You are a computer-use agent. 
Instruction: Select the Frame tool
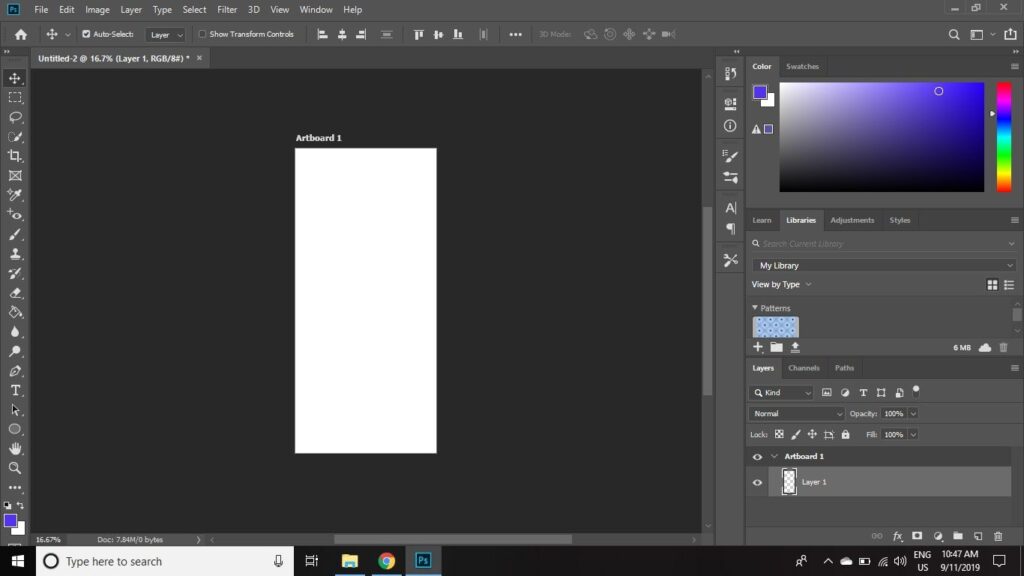click(15, 176)
